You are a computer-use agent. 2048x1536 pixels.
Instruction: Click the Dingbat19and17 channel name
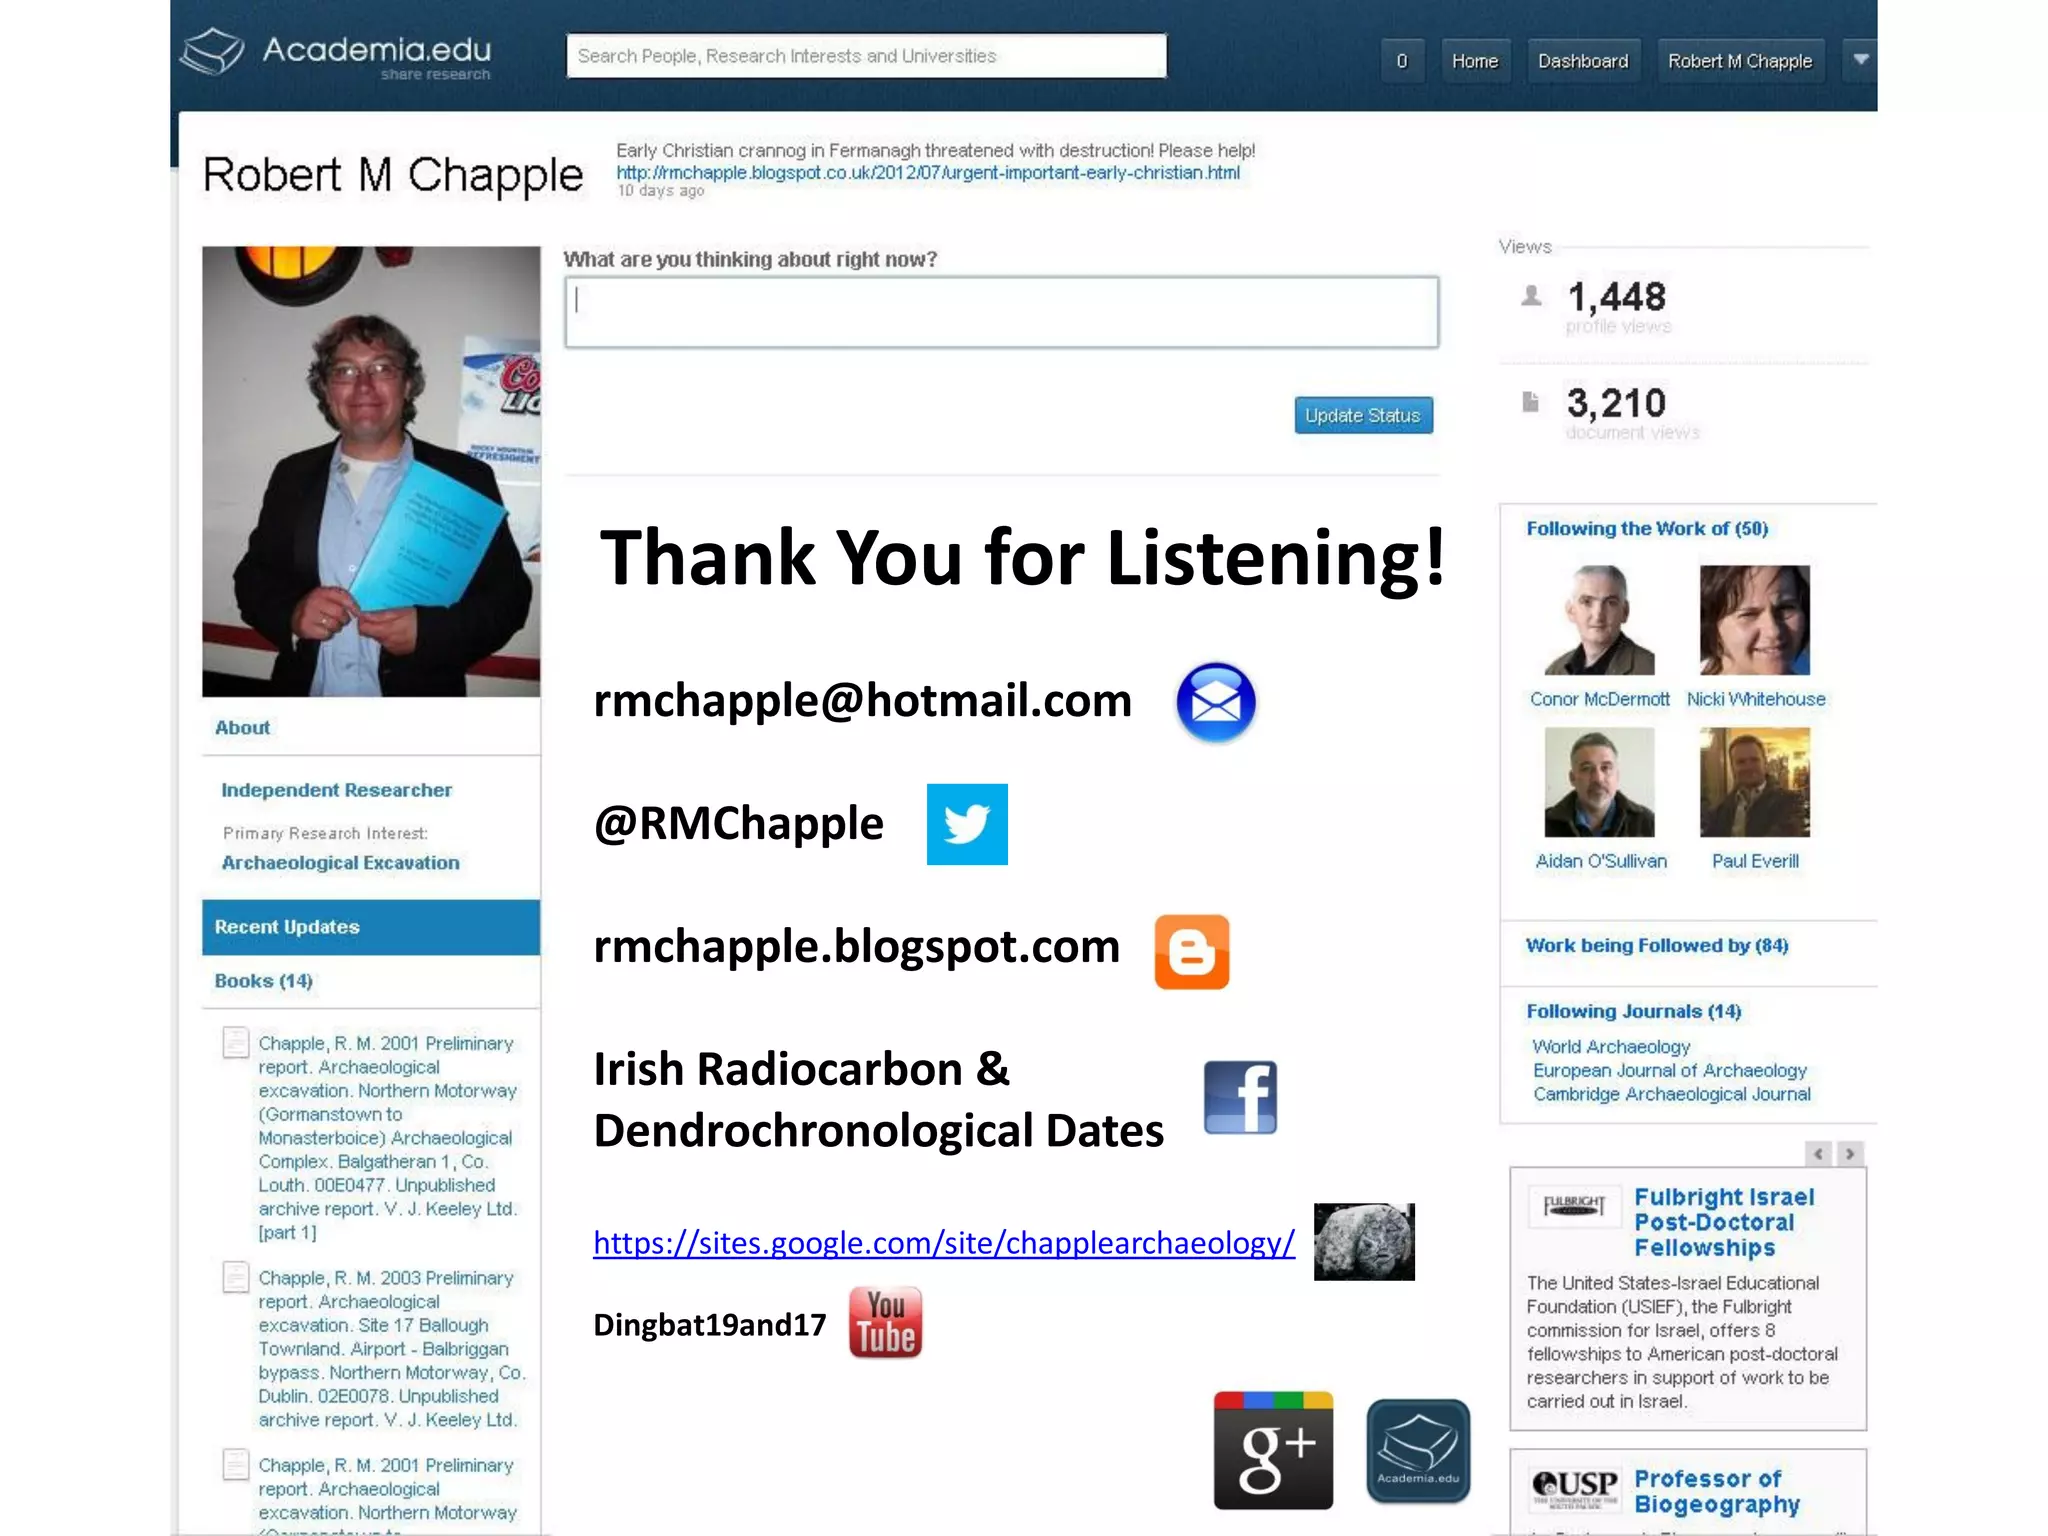(710, 1325)
